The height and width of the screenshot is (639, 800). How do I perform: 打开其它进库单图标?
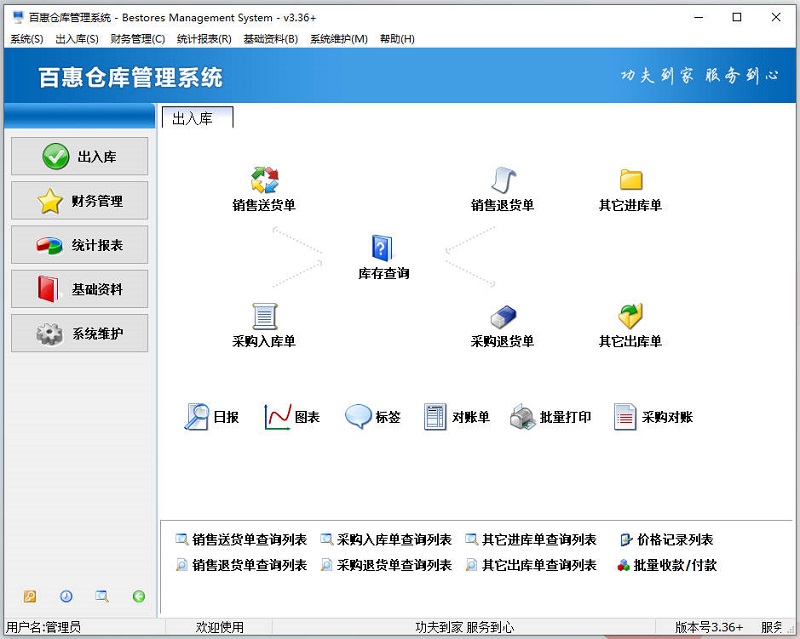point(629,185)
